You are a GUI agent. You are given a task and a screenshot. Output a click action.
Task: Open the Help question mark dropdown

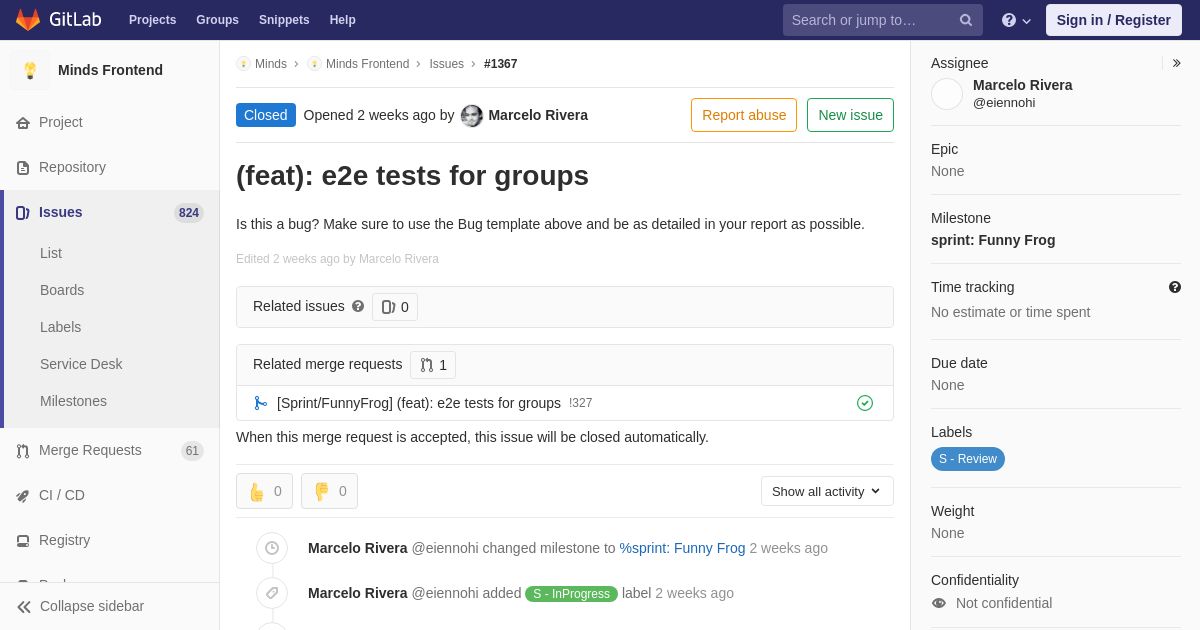[1016, 20]
